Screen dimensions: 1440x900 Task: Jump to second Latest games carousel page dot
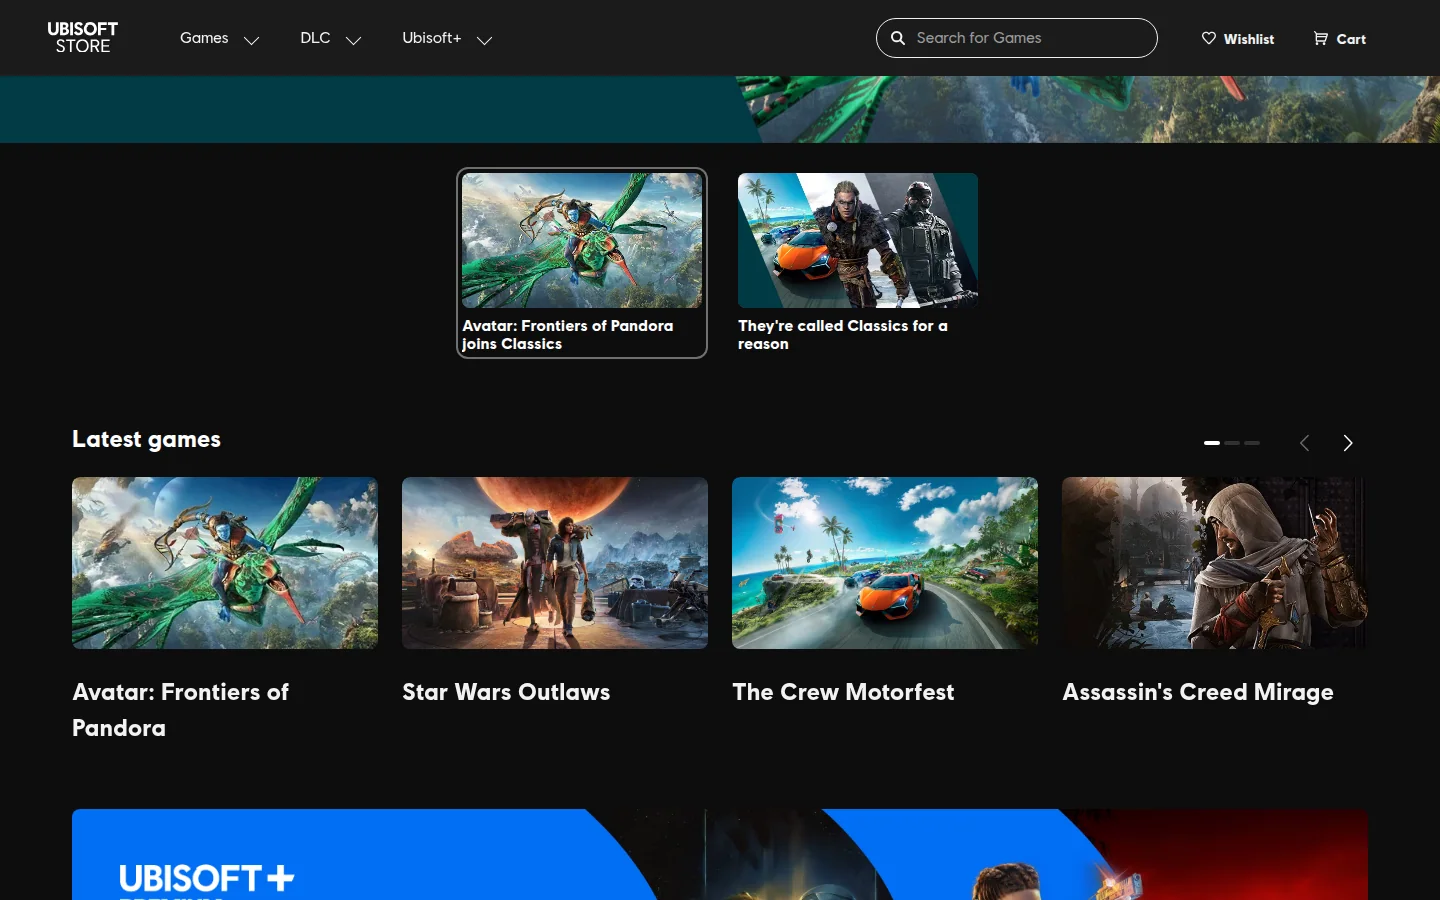pos(1232,443)
